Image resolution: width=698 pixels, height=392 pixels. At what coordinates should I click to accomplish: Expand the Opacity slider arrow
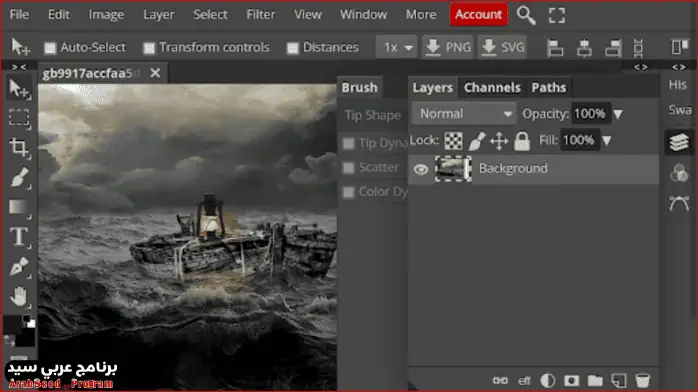(618, 114)
